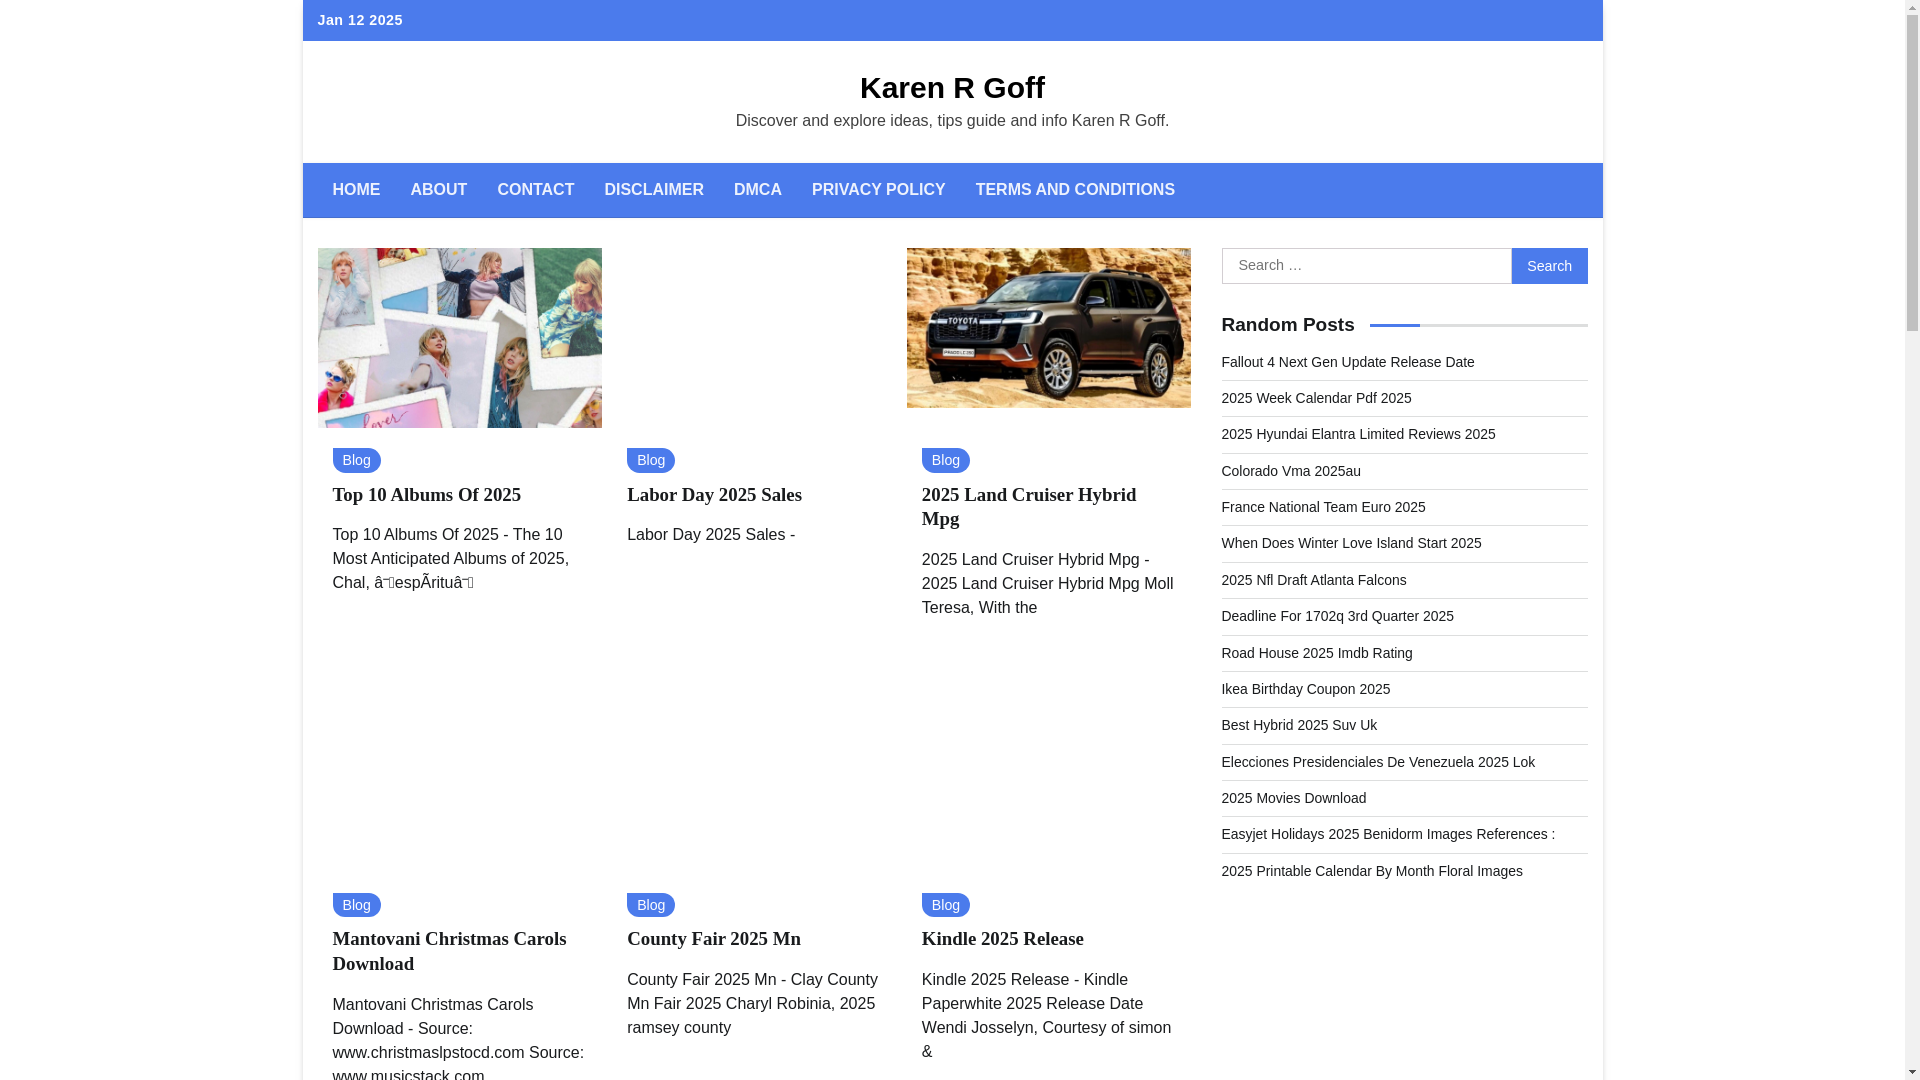Click the Karen R Goff site title
The width and height of the screenshot is (1920, 1080).
click(x=952, y=88)
